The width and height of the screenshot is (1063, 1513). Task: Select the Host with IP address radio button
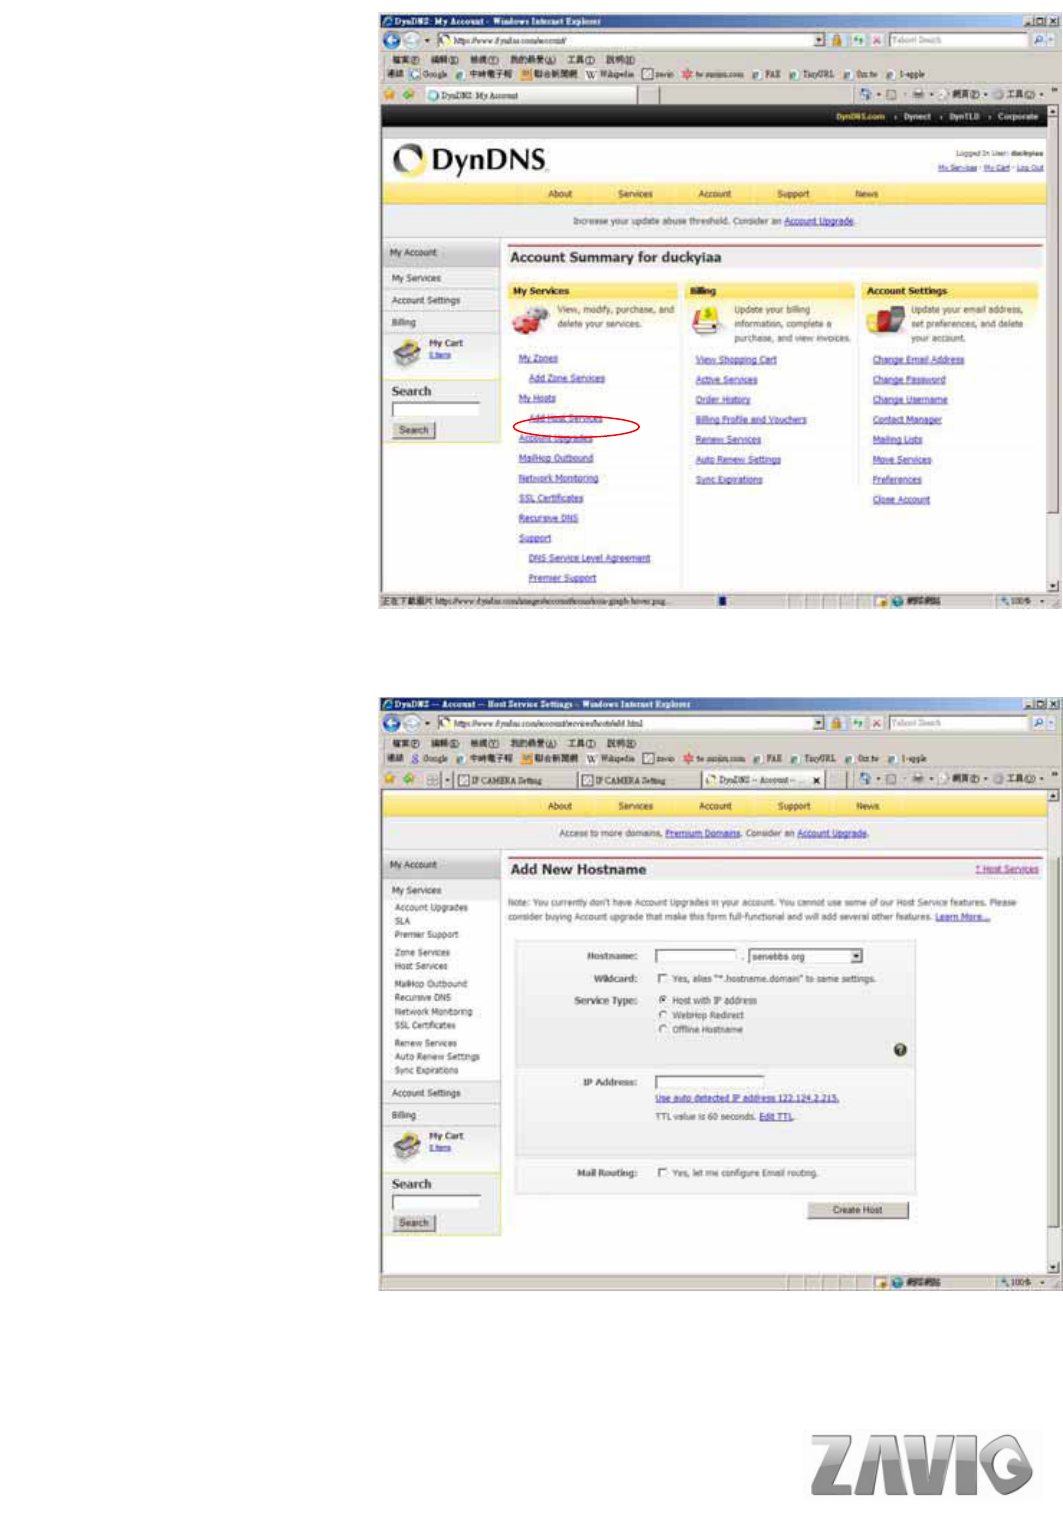click(x=662, y=1000)
